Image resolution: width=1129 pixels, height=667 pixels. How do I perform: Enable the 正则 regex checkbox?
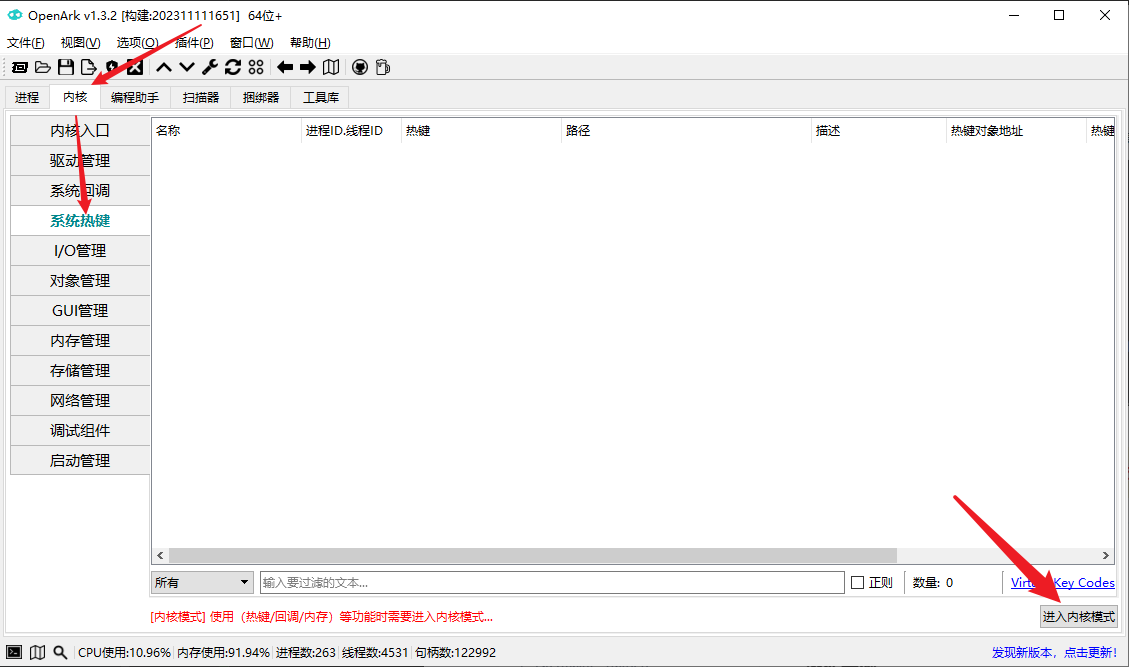tap(857, 582)
